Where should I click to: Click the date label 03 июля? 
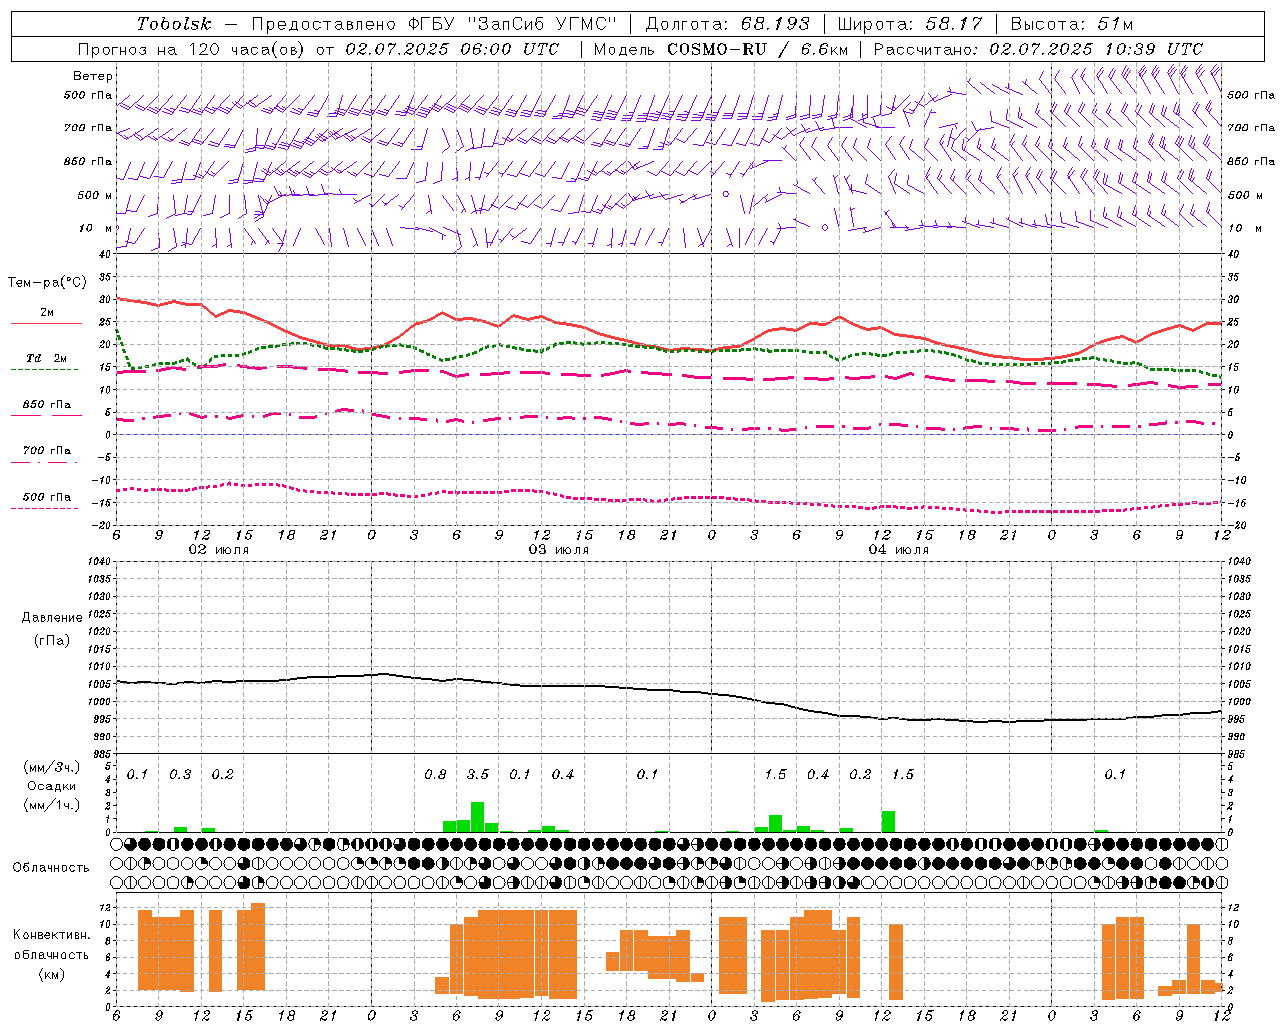(x=559, y=550)
